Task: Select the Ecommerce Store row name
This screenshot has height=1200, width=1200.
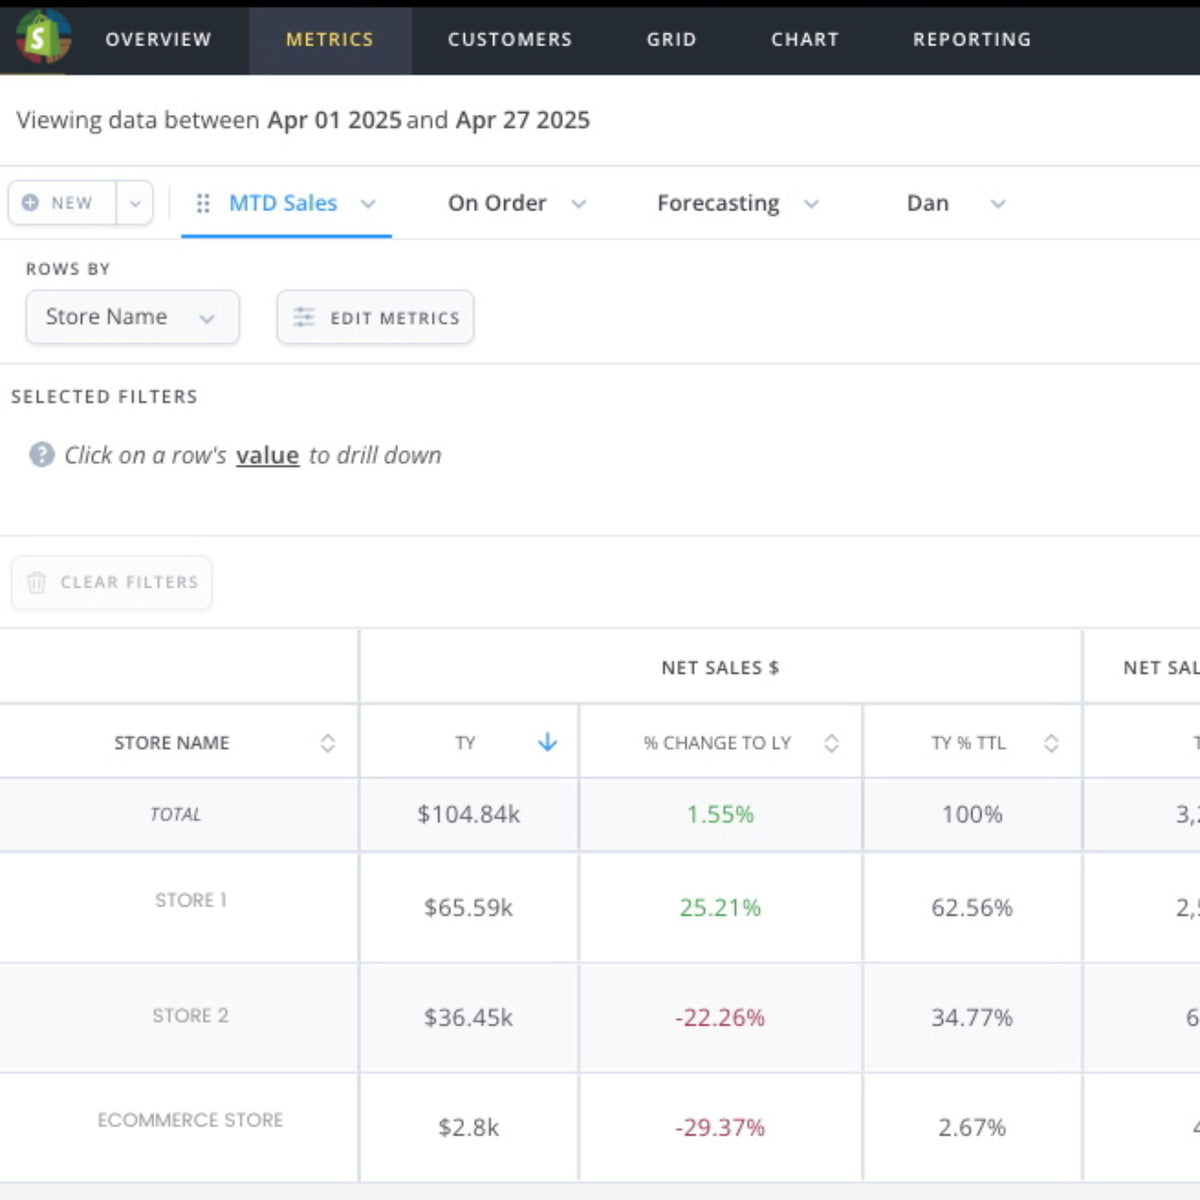Action: click(x=190, y=1120)
